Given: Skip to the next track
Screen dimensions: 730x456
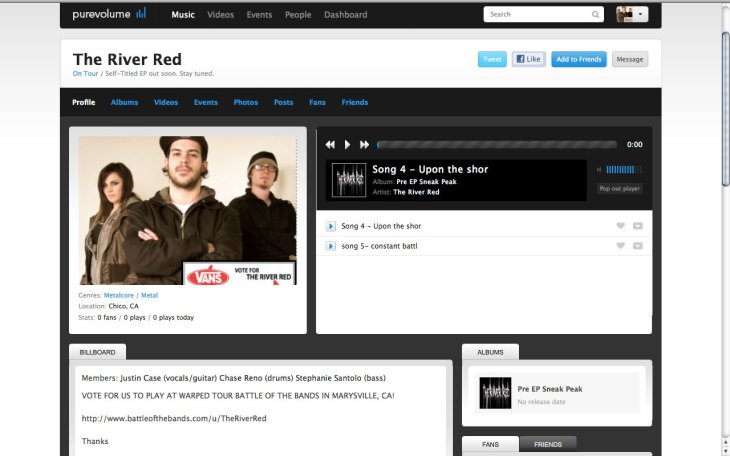Looking at the screenshot, I should [x=365, y=145].
